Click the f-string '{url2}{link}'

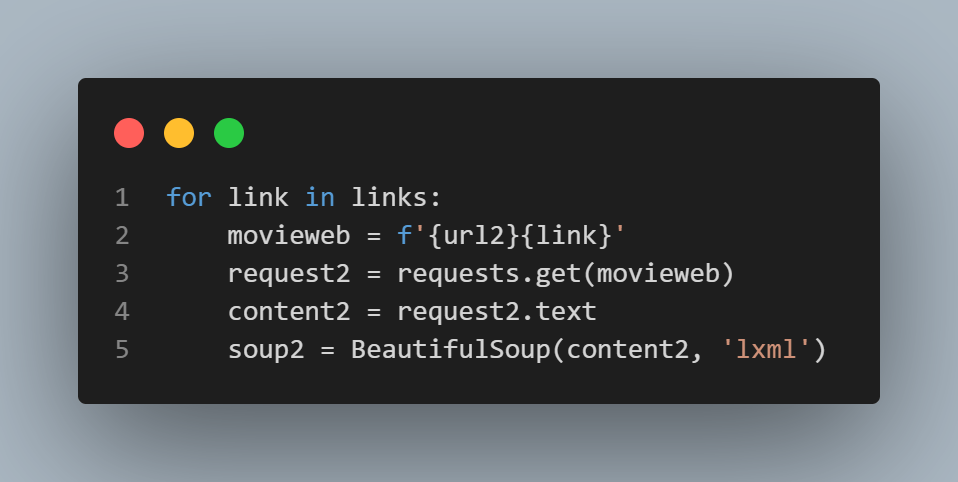click(x=512, y=236)
